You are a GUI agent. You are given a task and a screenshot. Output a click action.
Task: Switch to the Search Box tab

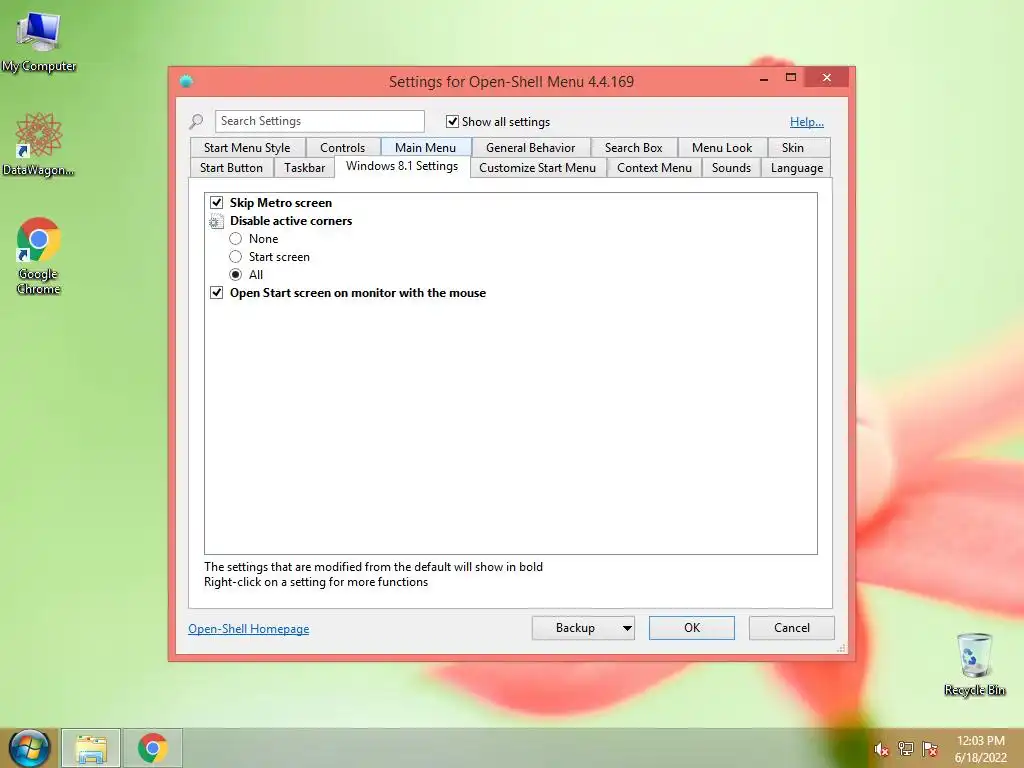633,148
